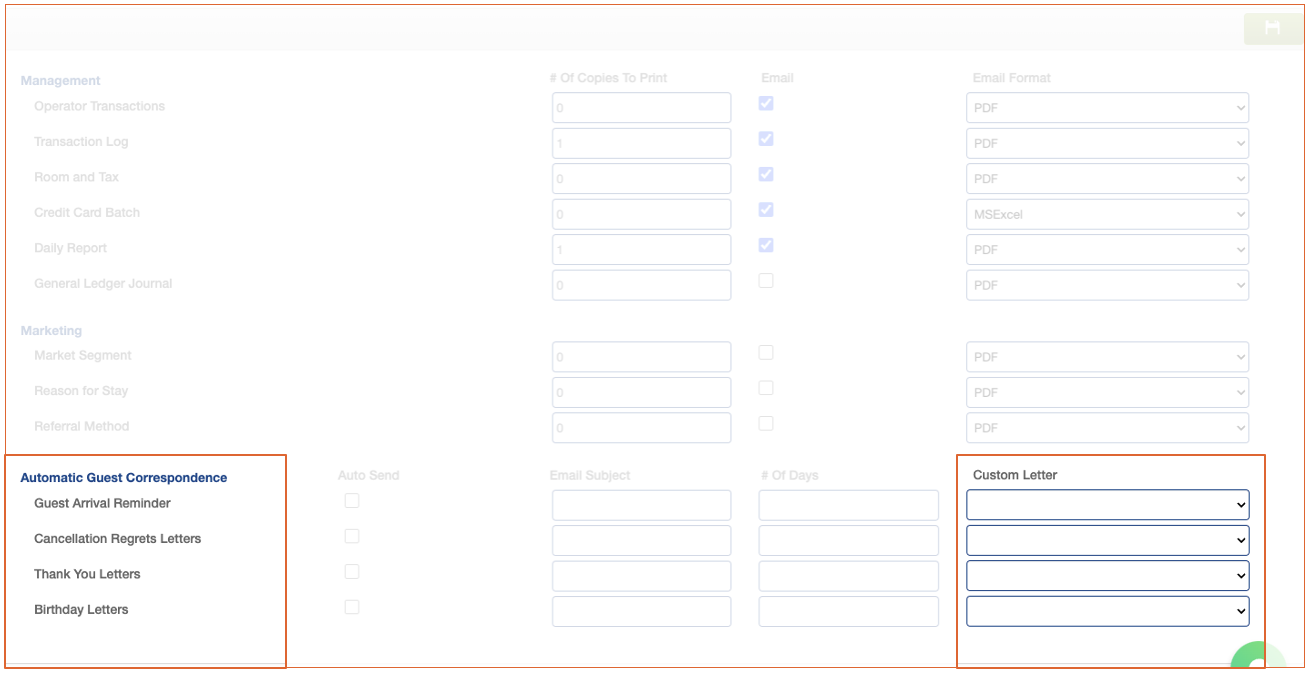1312x674 pixels.
Task: Focus Email Subject field for Cancellation Regrets Letters
Action: (x=641, y=541)
